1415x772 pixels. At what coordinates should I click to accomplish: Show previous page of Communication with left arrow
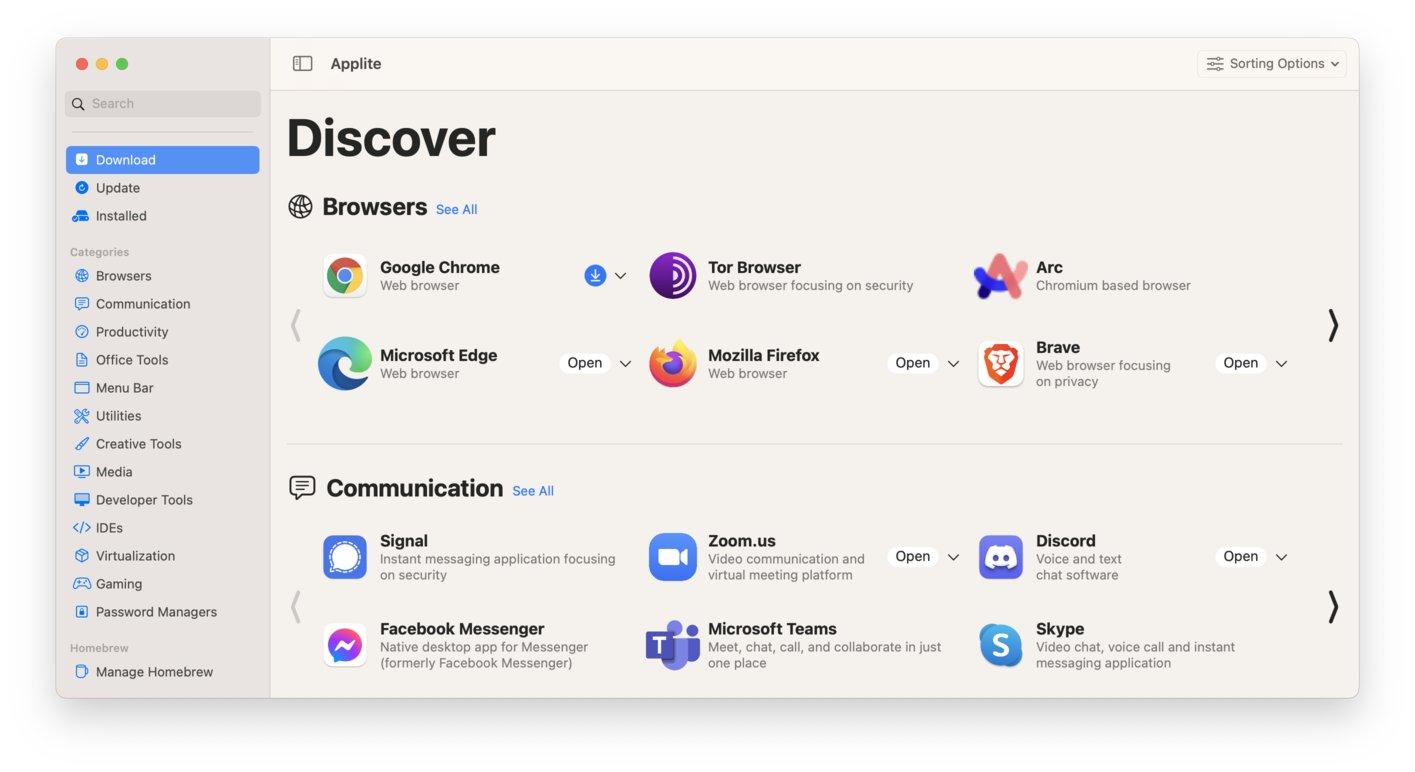(295, 607)
